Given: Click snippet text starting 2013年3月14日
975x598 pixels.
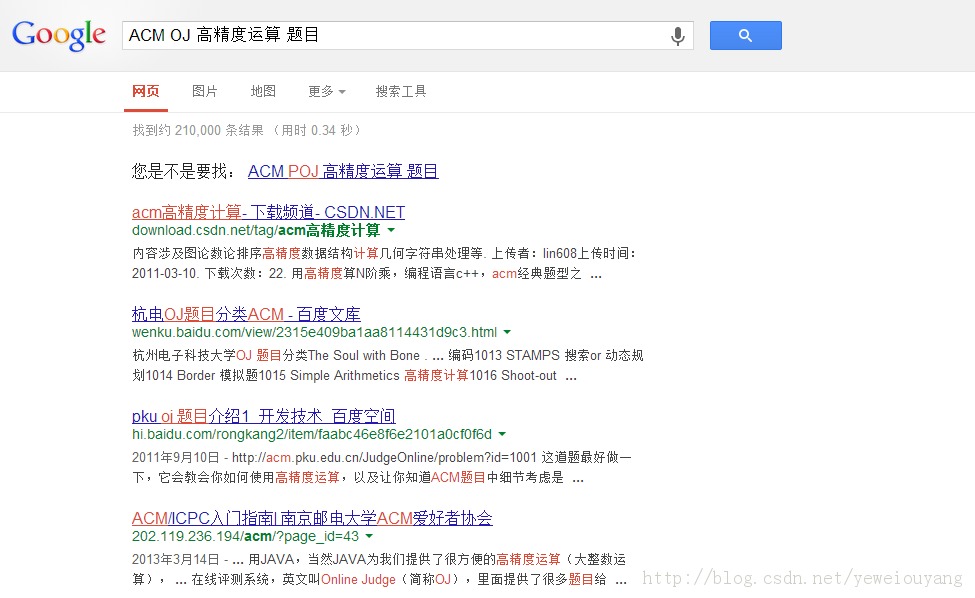Looking at the screenshot, I should click(379, 569).
